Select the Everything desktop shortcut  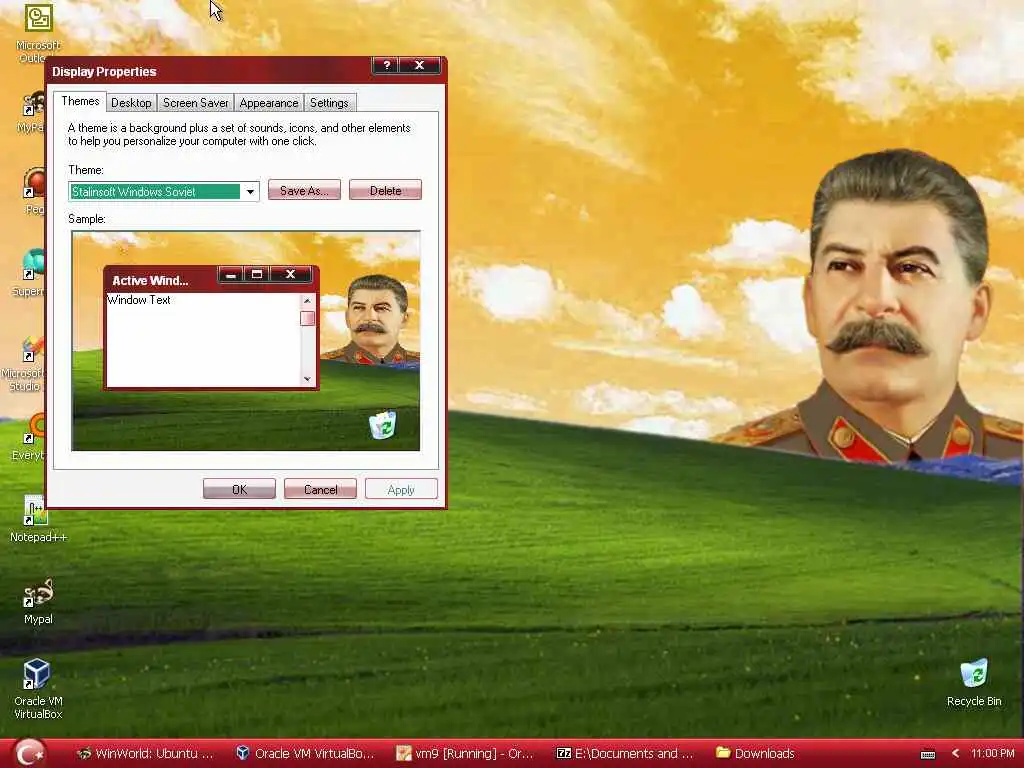click(30, 436)
